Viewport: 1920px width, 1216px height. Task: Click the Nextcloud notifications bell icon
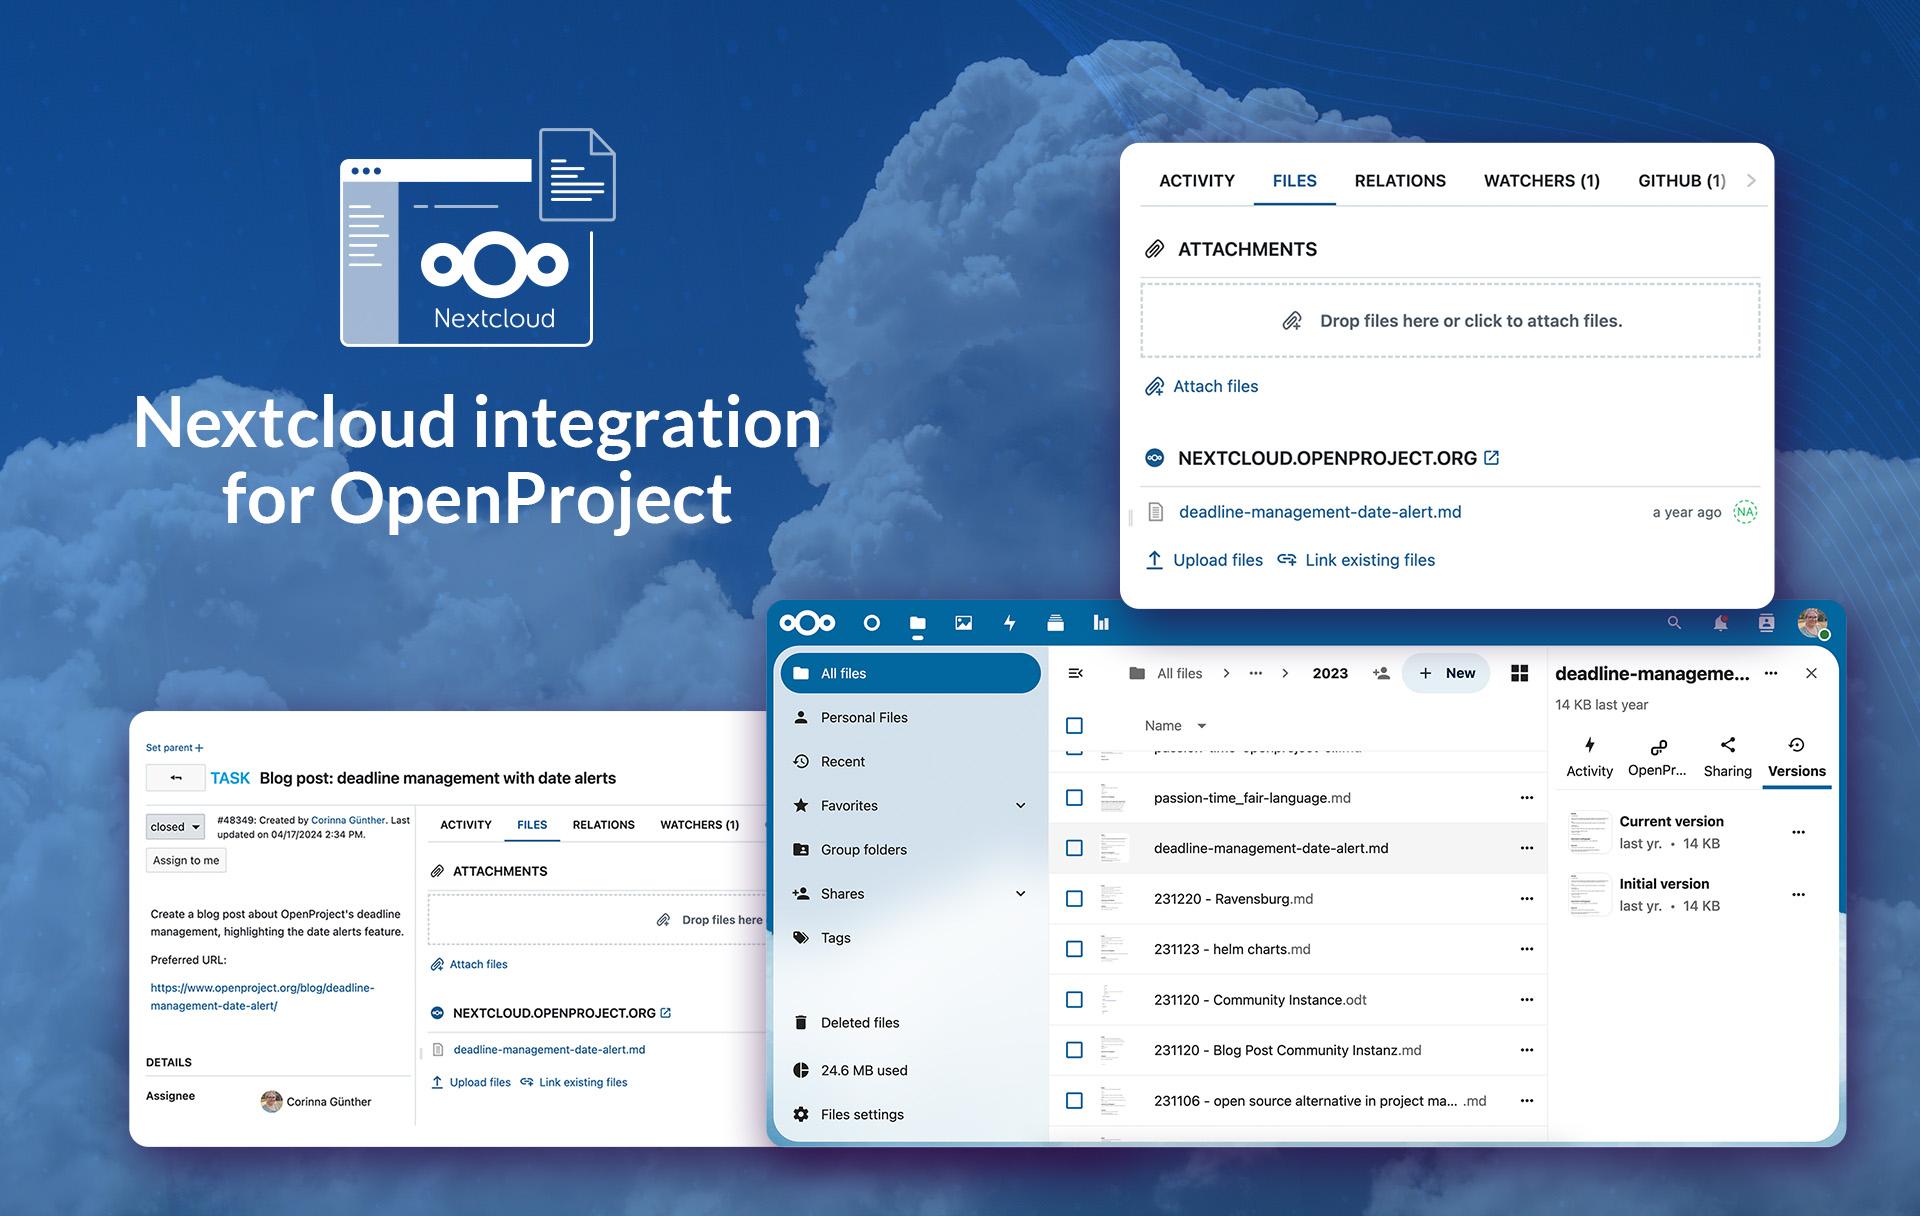(x=1720, y=623)
